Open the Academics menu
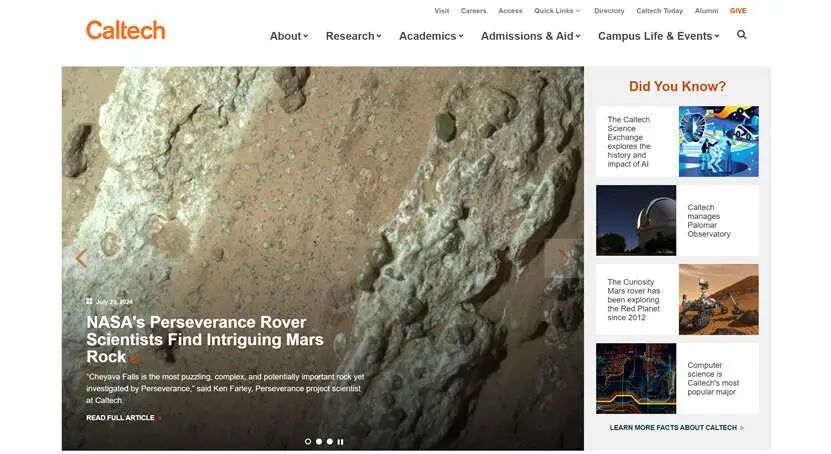This screenshot has height=454, width=831. 431,36
